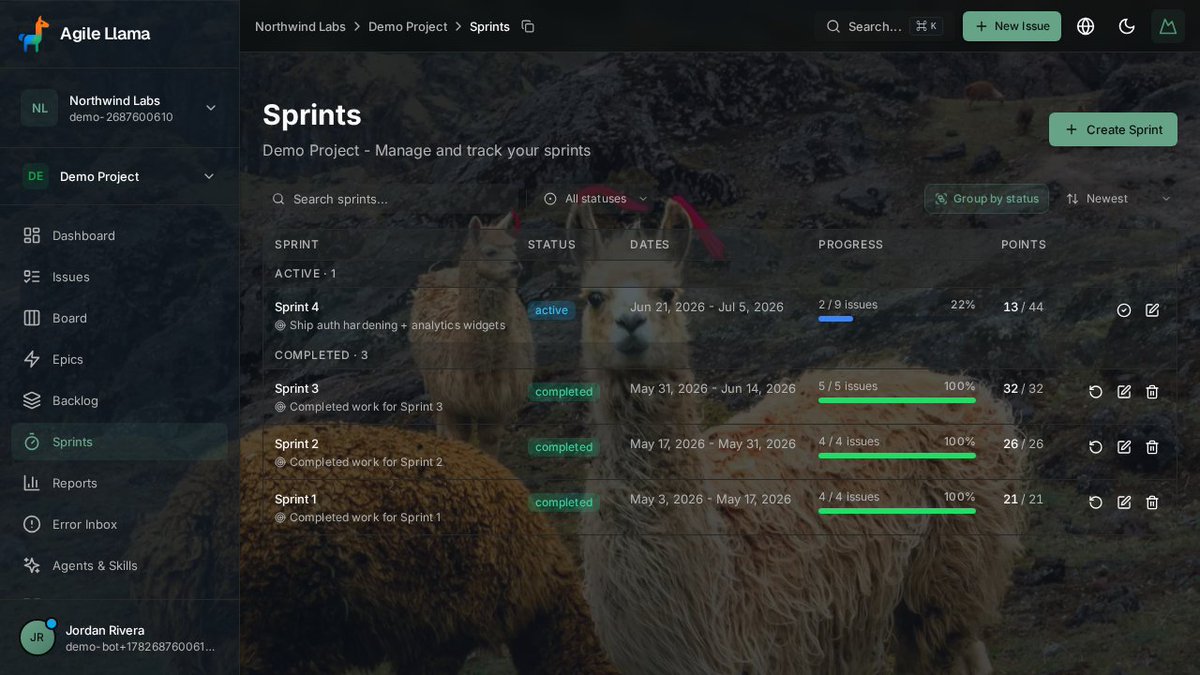Click the Northwind Labs breadcrumb link

click(301, 27)
